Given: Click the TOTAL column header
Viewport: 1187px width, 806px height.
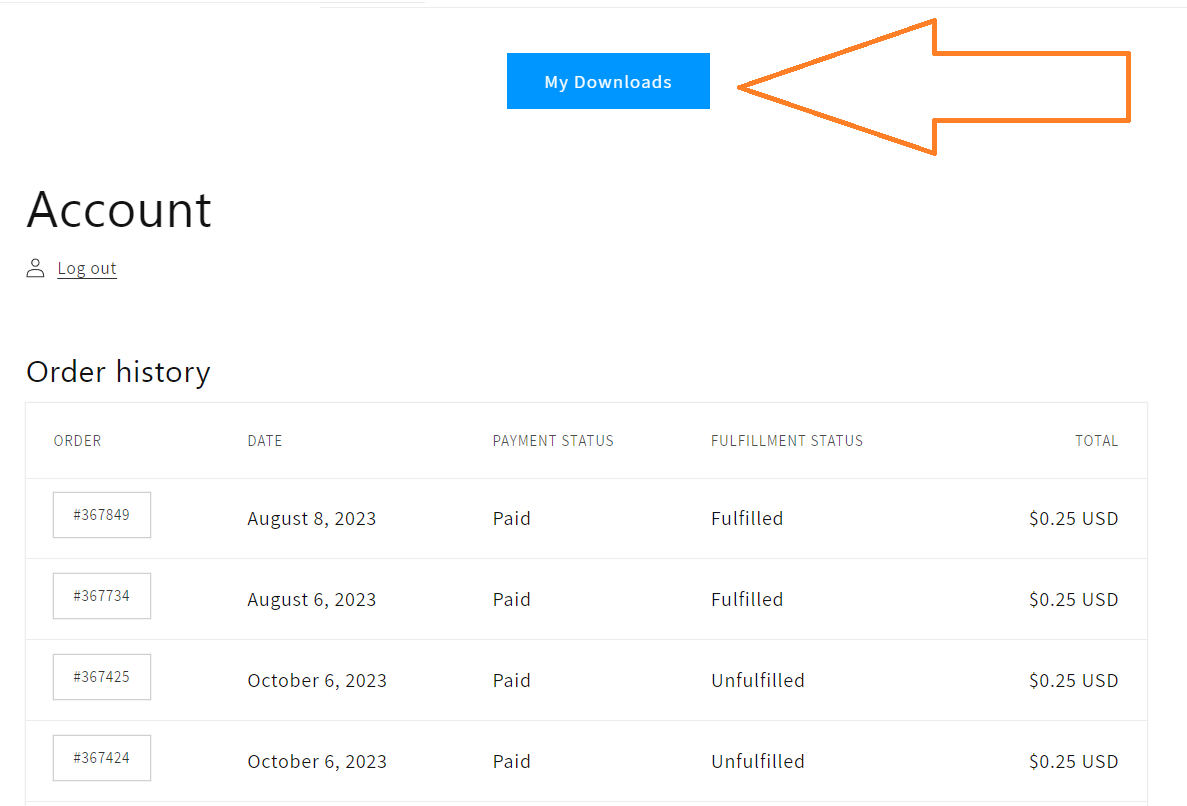Looking at the screenshot, I should point(1096,441).
